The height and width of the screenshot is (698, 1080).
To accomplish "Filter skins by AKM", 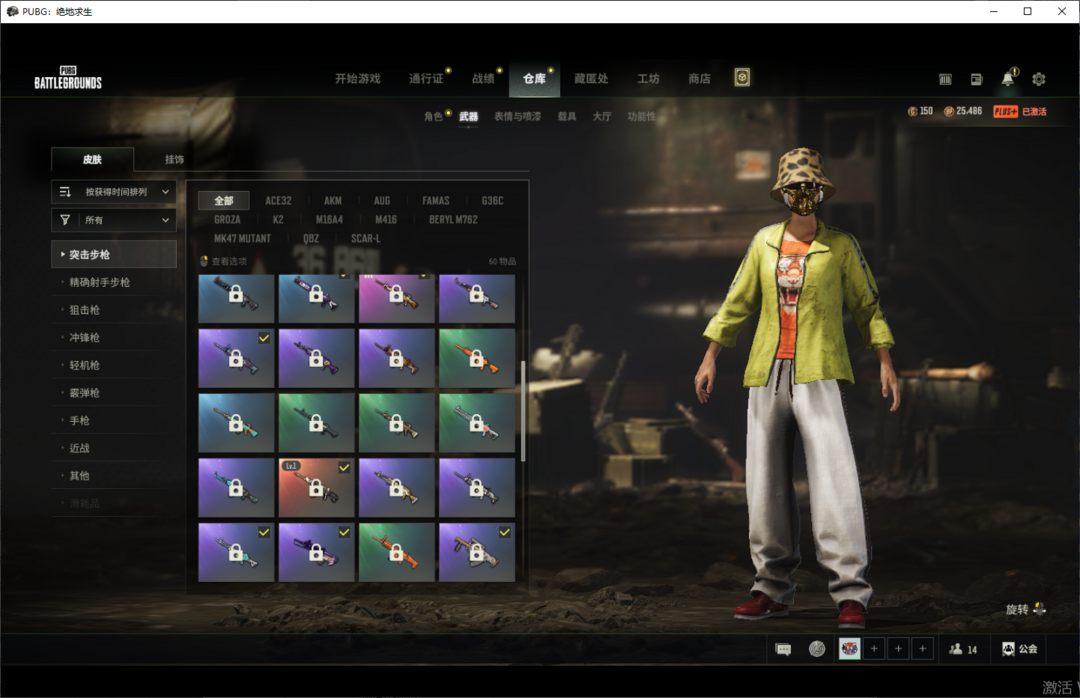I will point(333,201).
